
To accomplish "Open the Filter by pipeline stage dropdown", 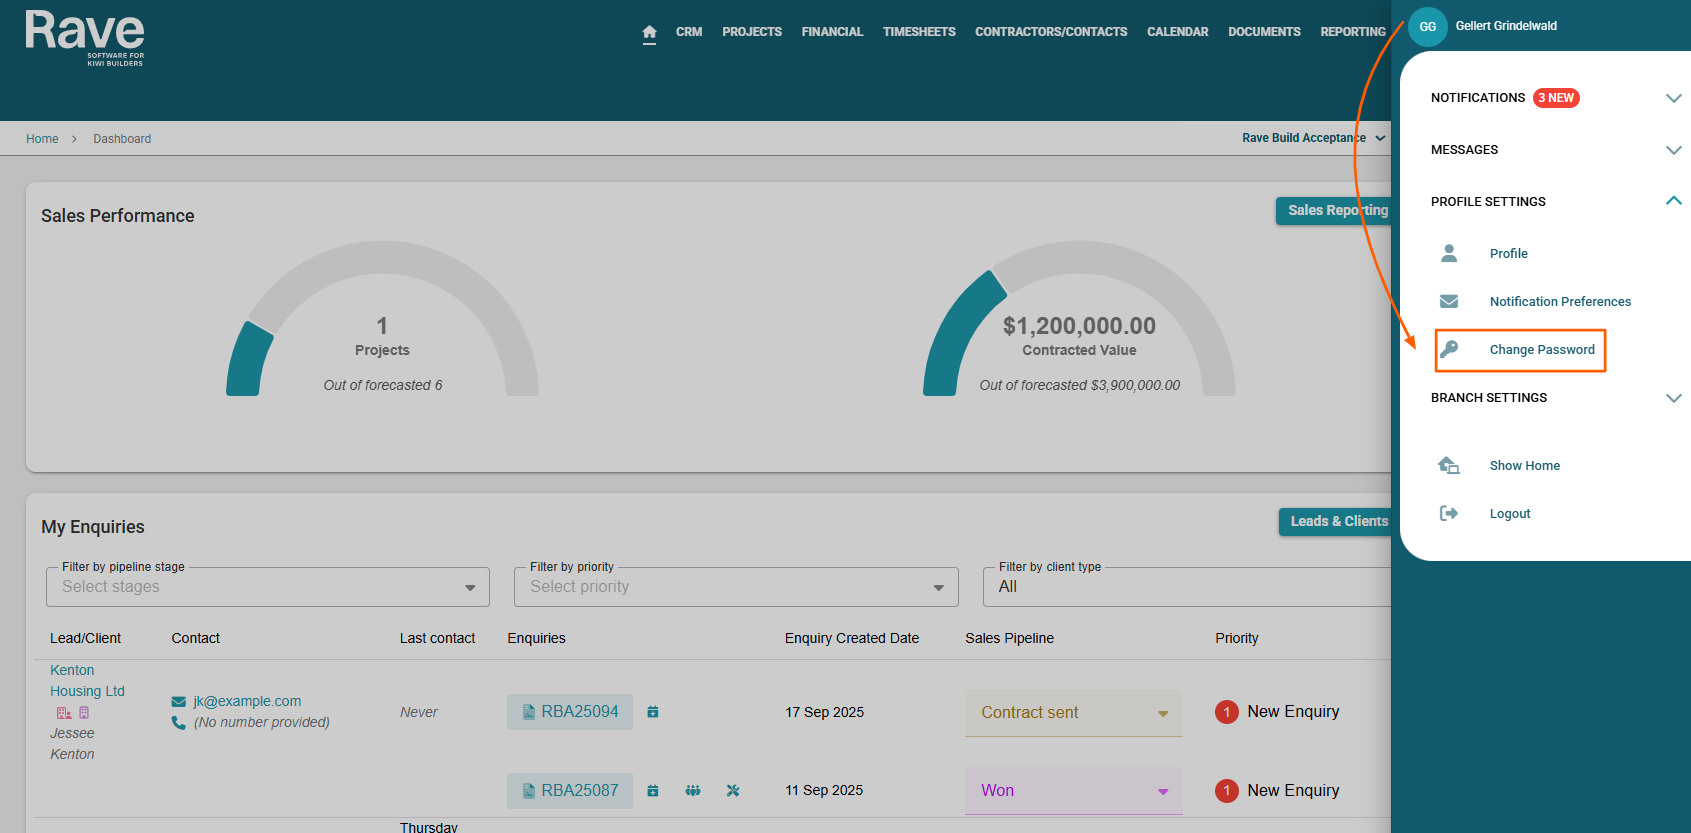I will [x=268, y=587].
